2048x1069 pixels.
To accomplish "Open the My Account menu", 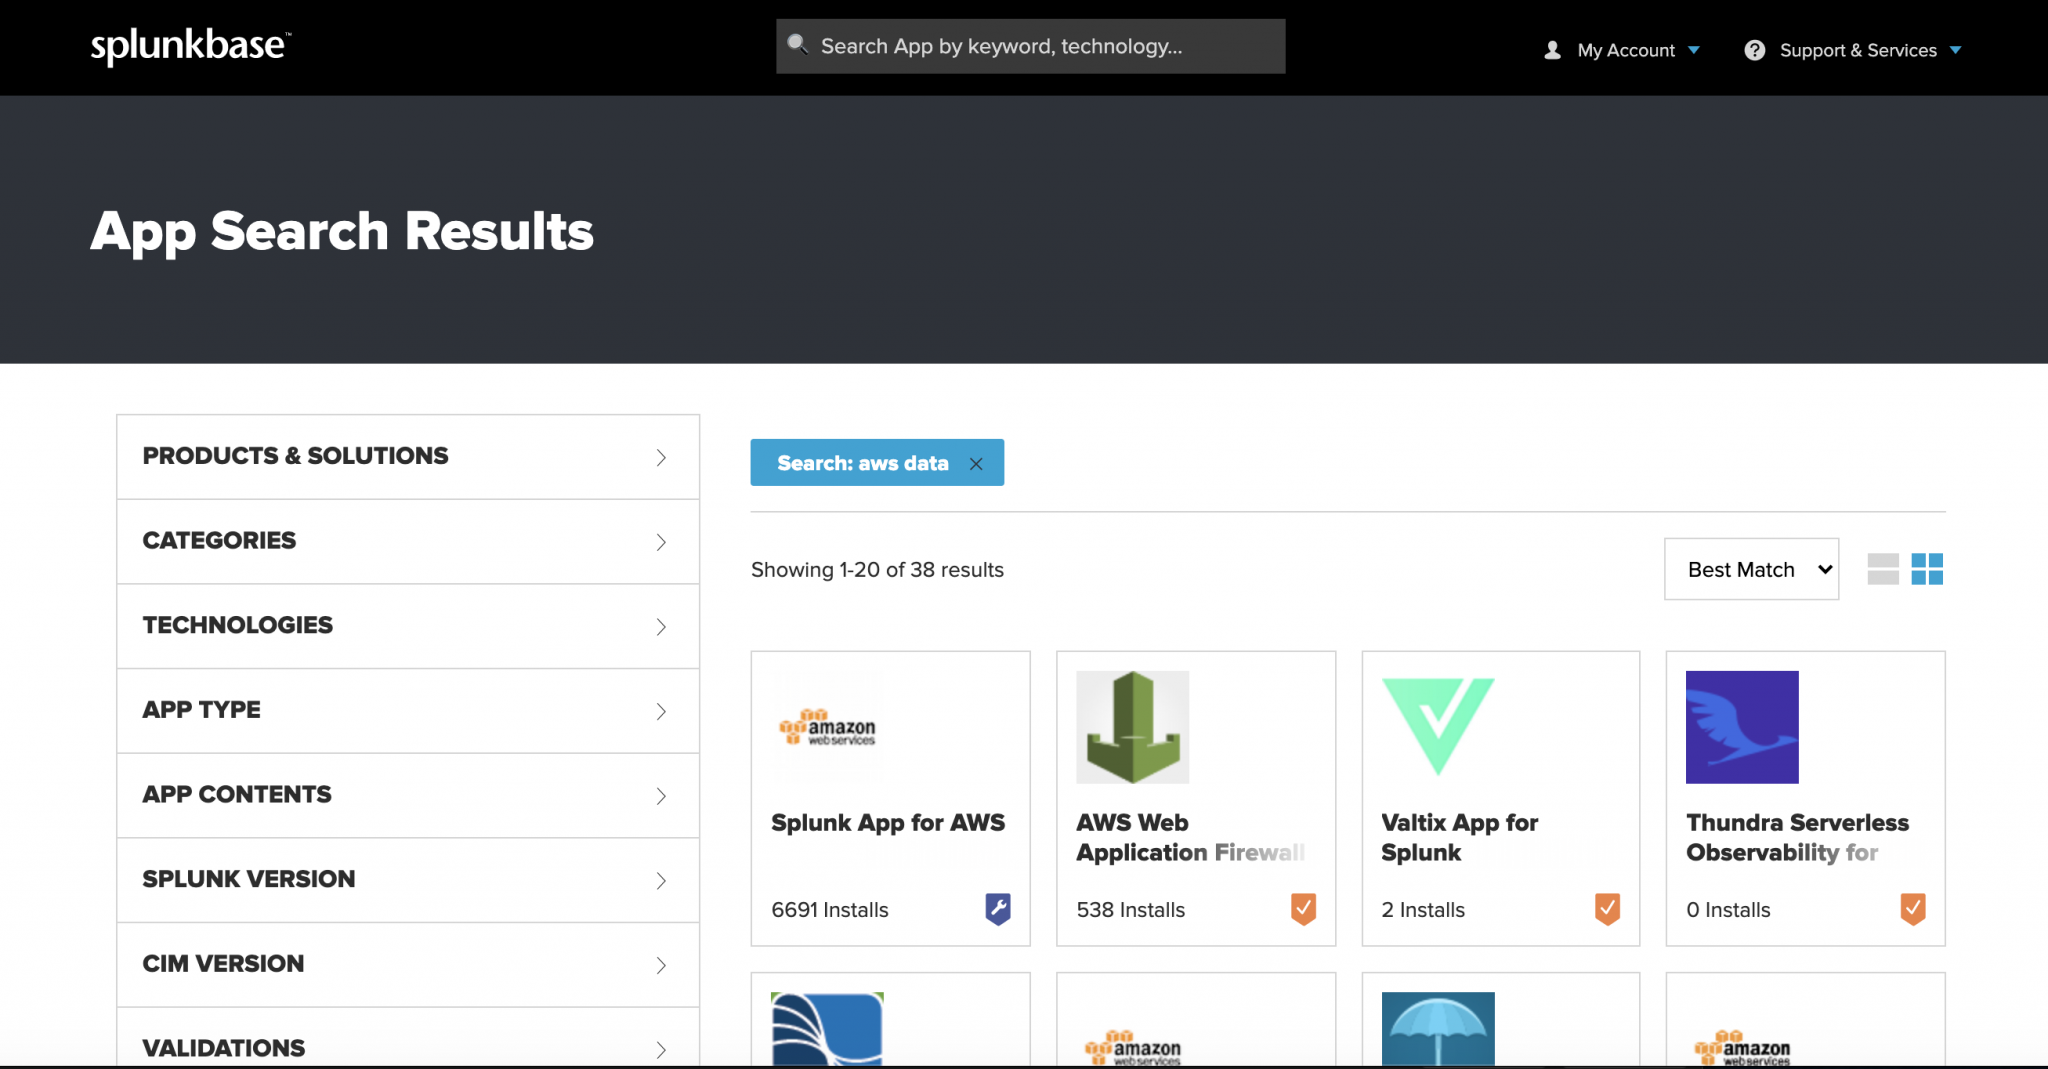I will (x=1623, y=49).
